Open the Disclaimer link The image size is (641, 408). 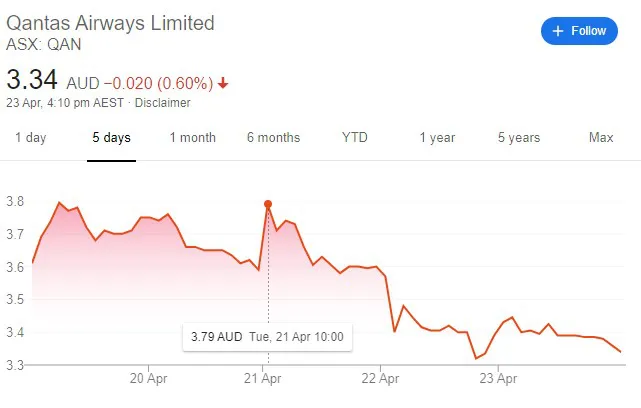click(162, 102)
